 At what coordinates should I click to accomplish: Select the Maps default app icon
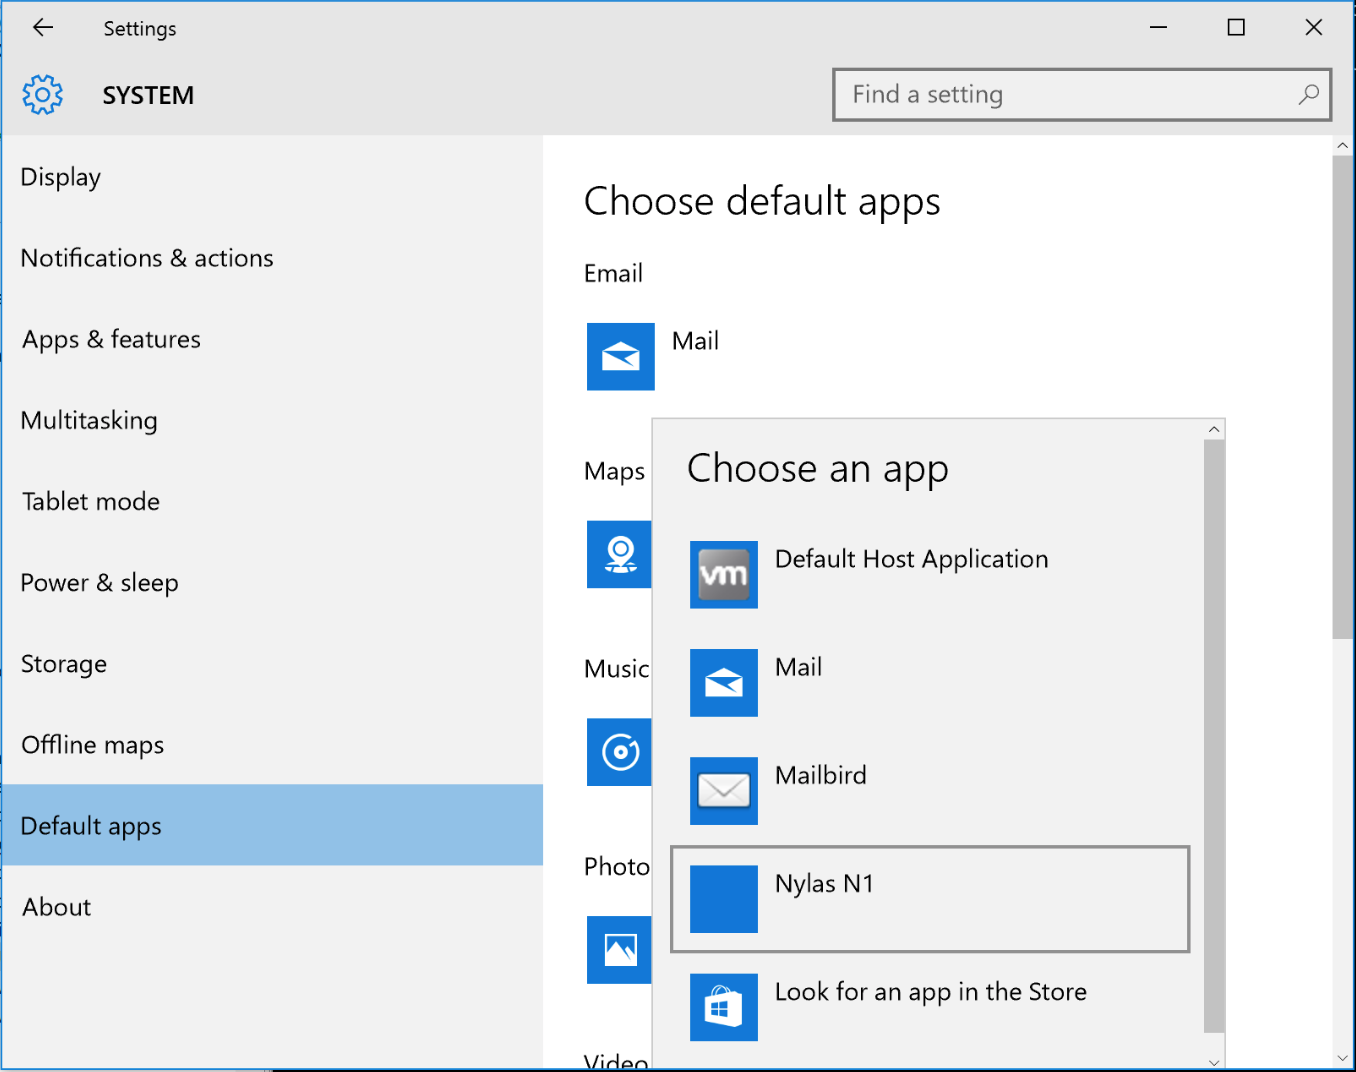click(x=619, y=554)
